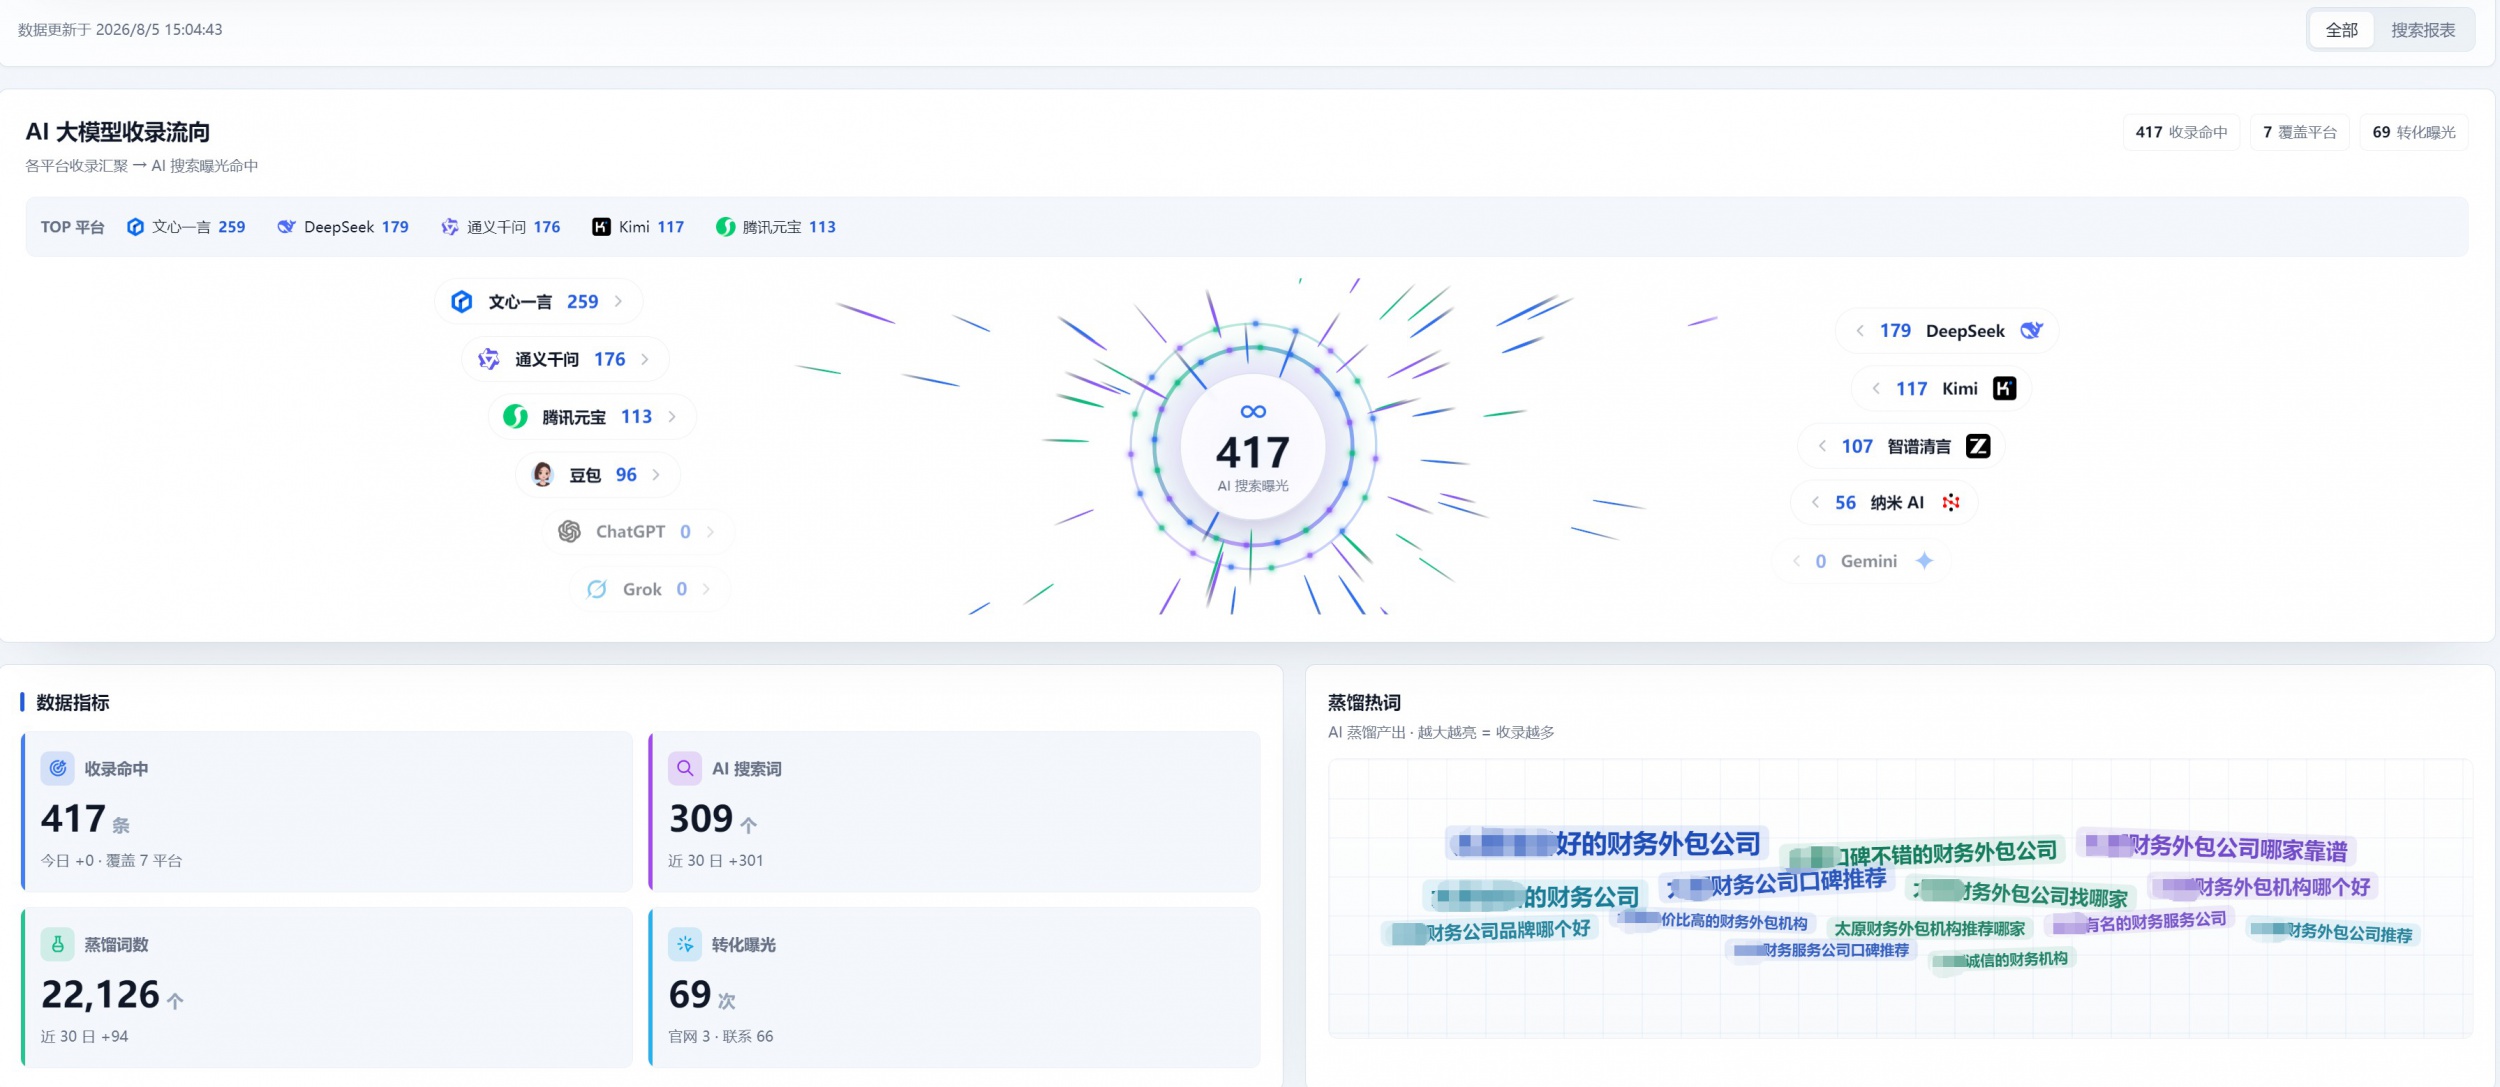Click the 智谱清言 Z icon

pos(1978,447)
